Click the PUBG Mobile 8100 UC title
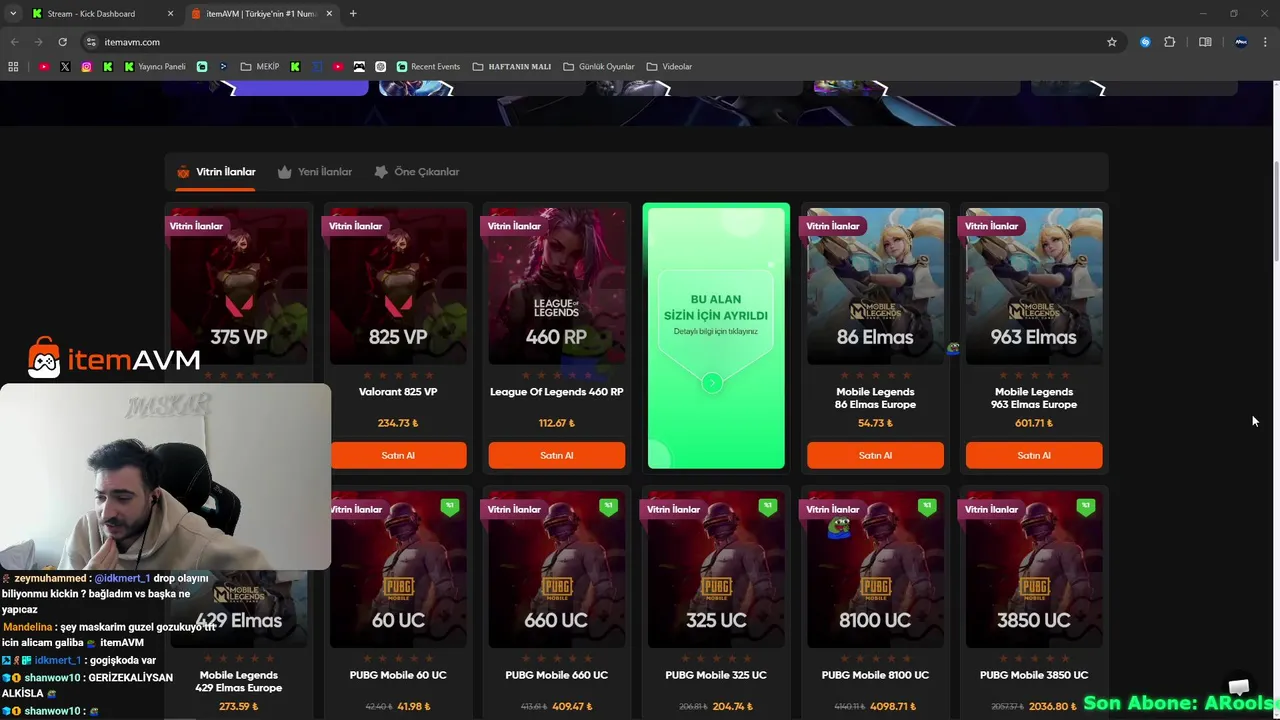Screen dimensions: 1280x720 [875, 675]
